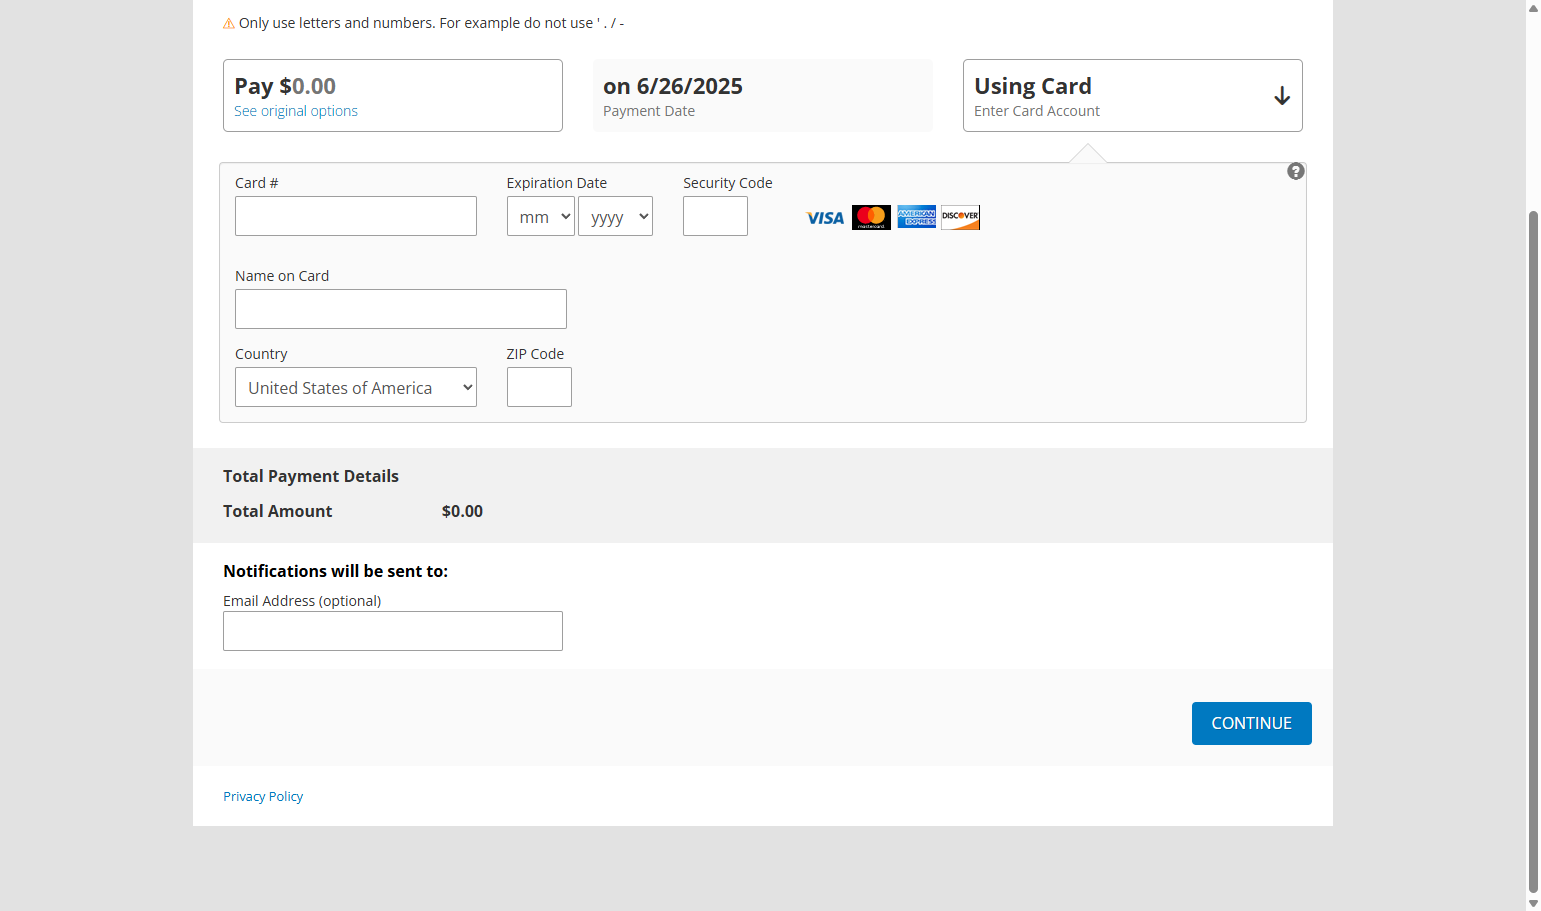Focus the Security Code field
1541x911 pixels.
[x=715, y=216]
